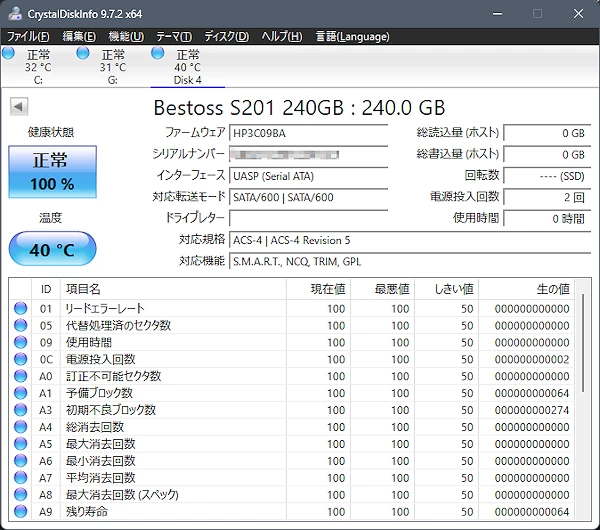This screenshot has width=600, height=530.
Task: Click the blue orb beside 使用時間 row
Action: tap(20, 342)
